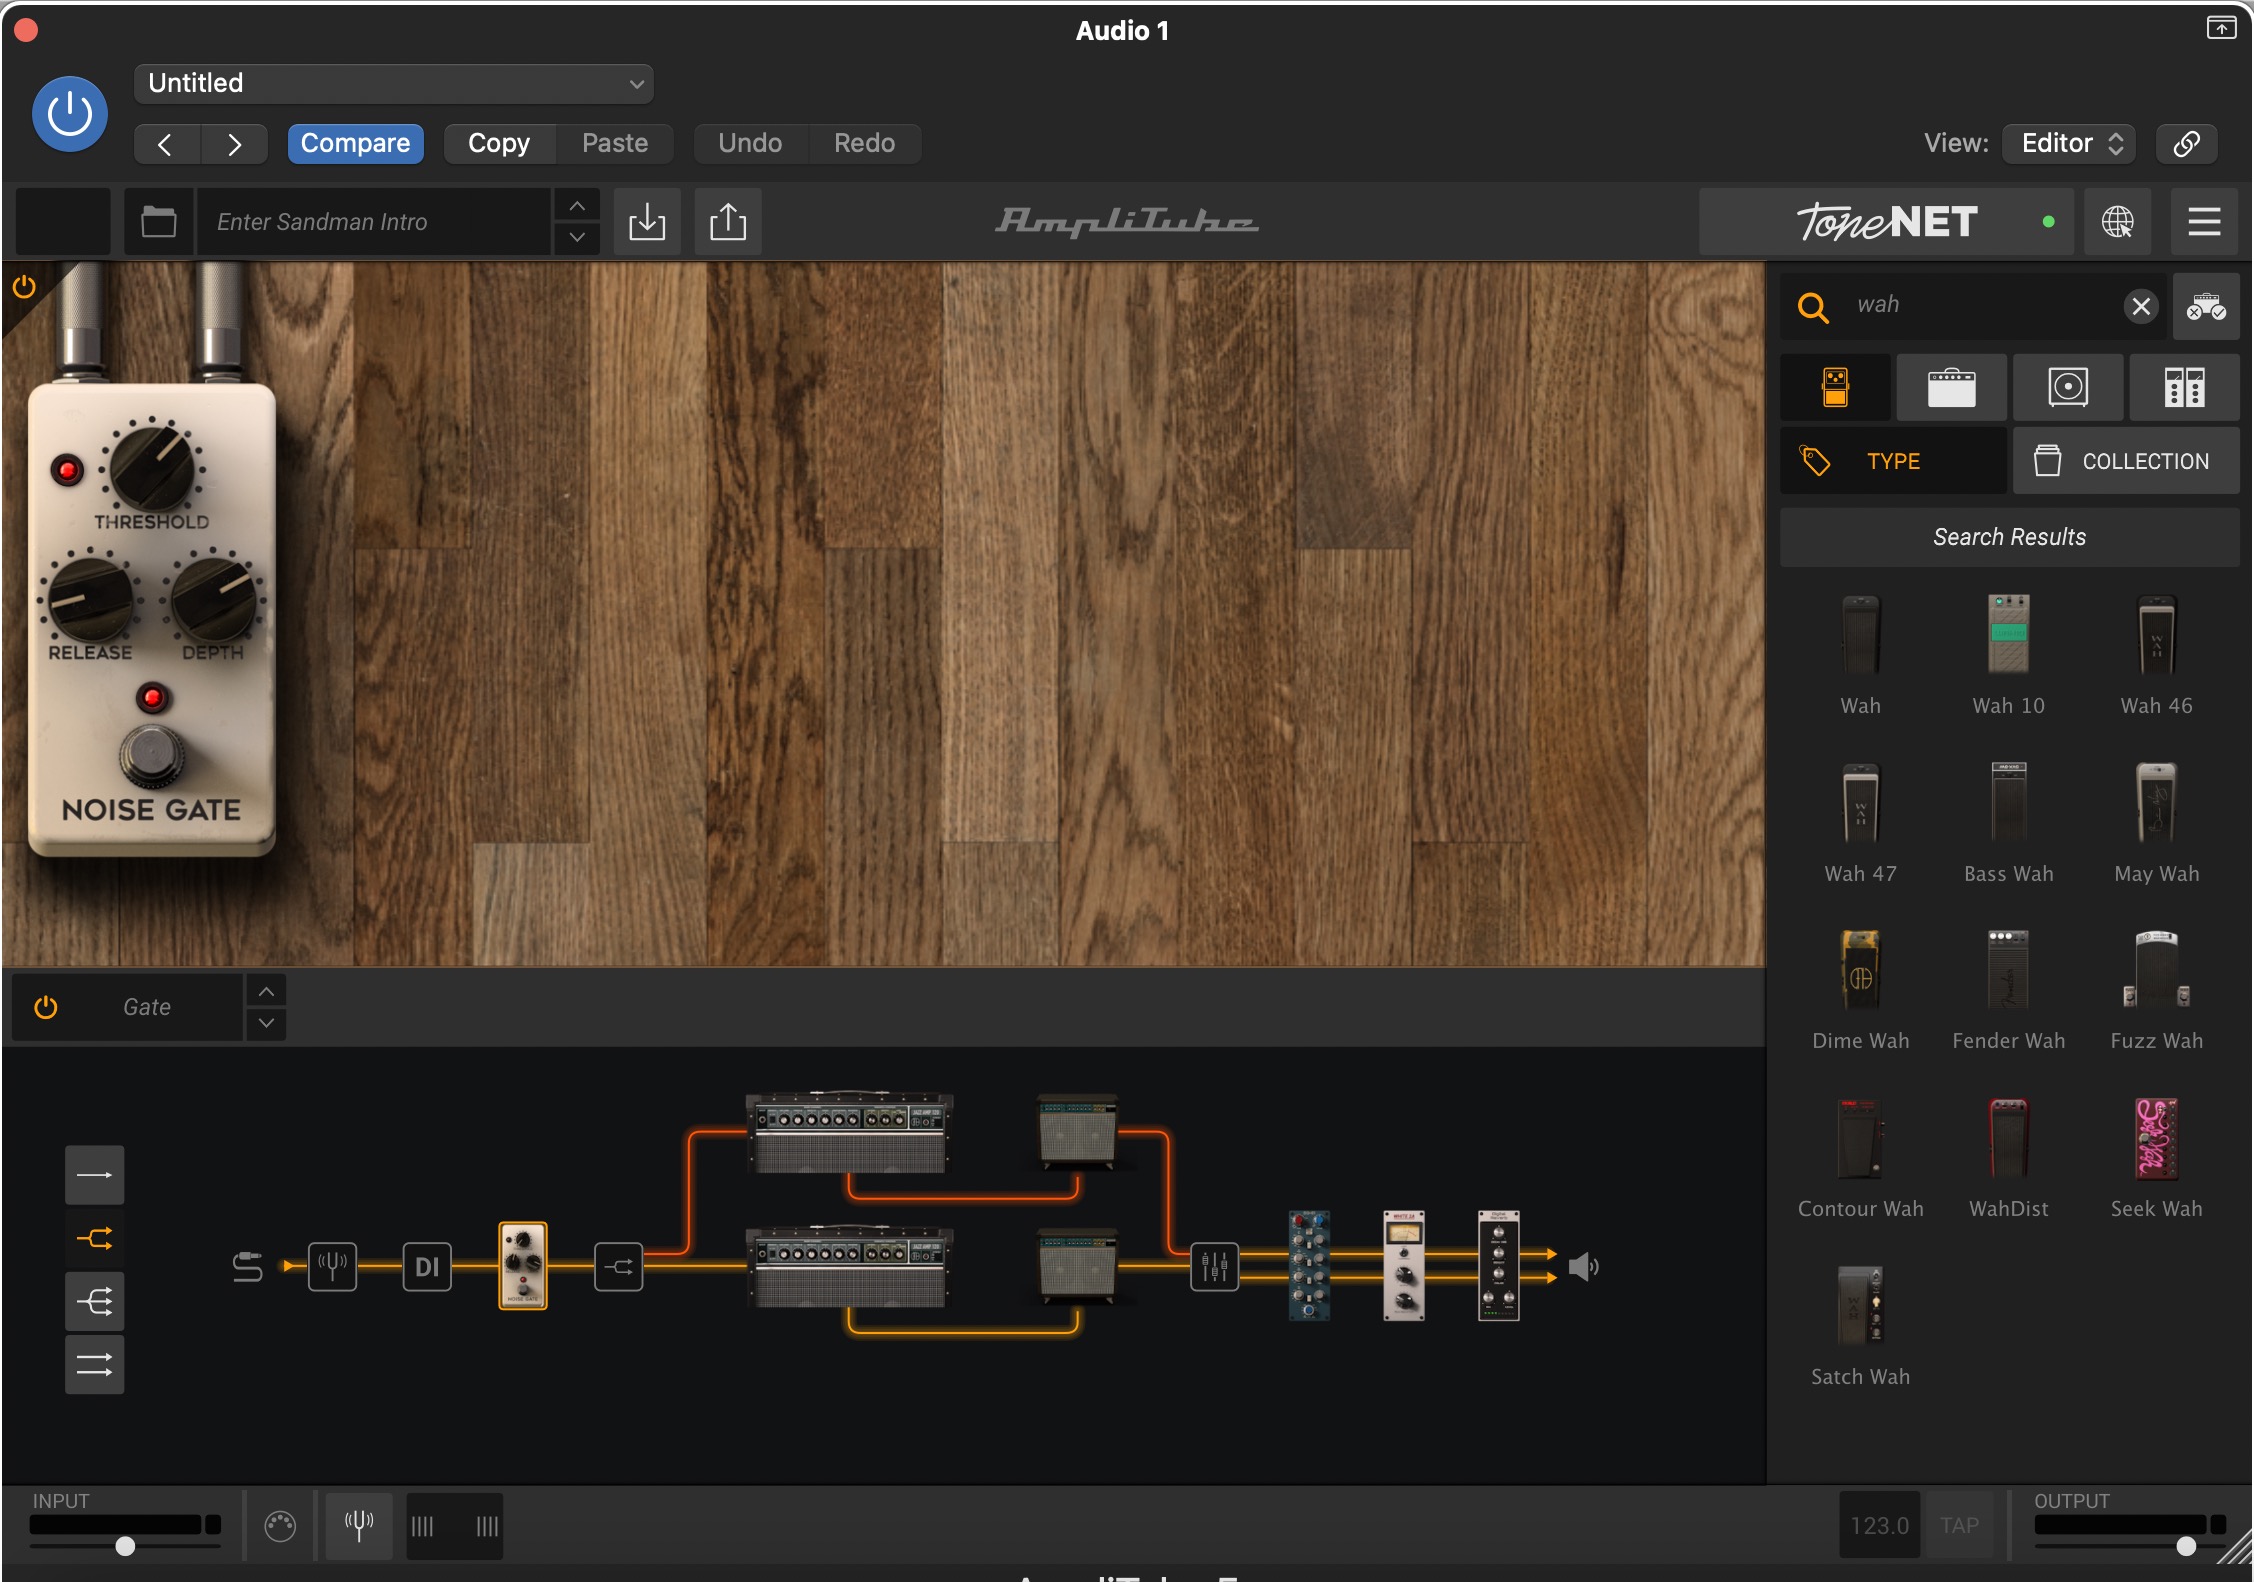
Task: Select the Wah pedal thumbnail
Action: tap(1860, 635)
